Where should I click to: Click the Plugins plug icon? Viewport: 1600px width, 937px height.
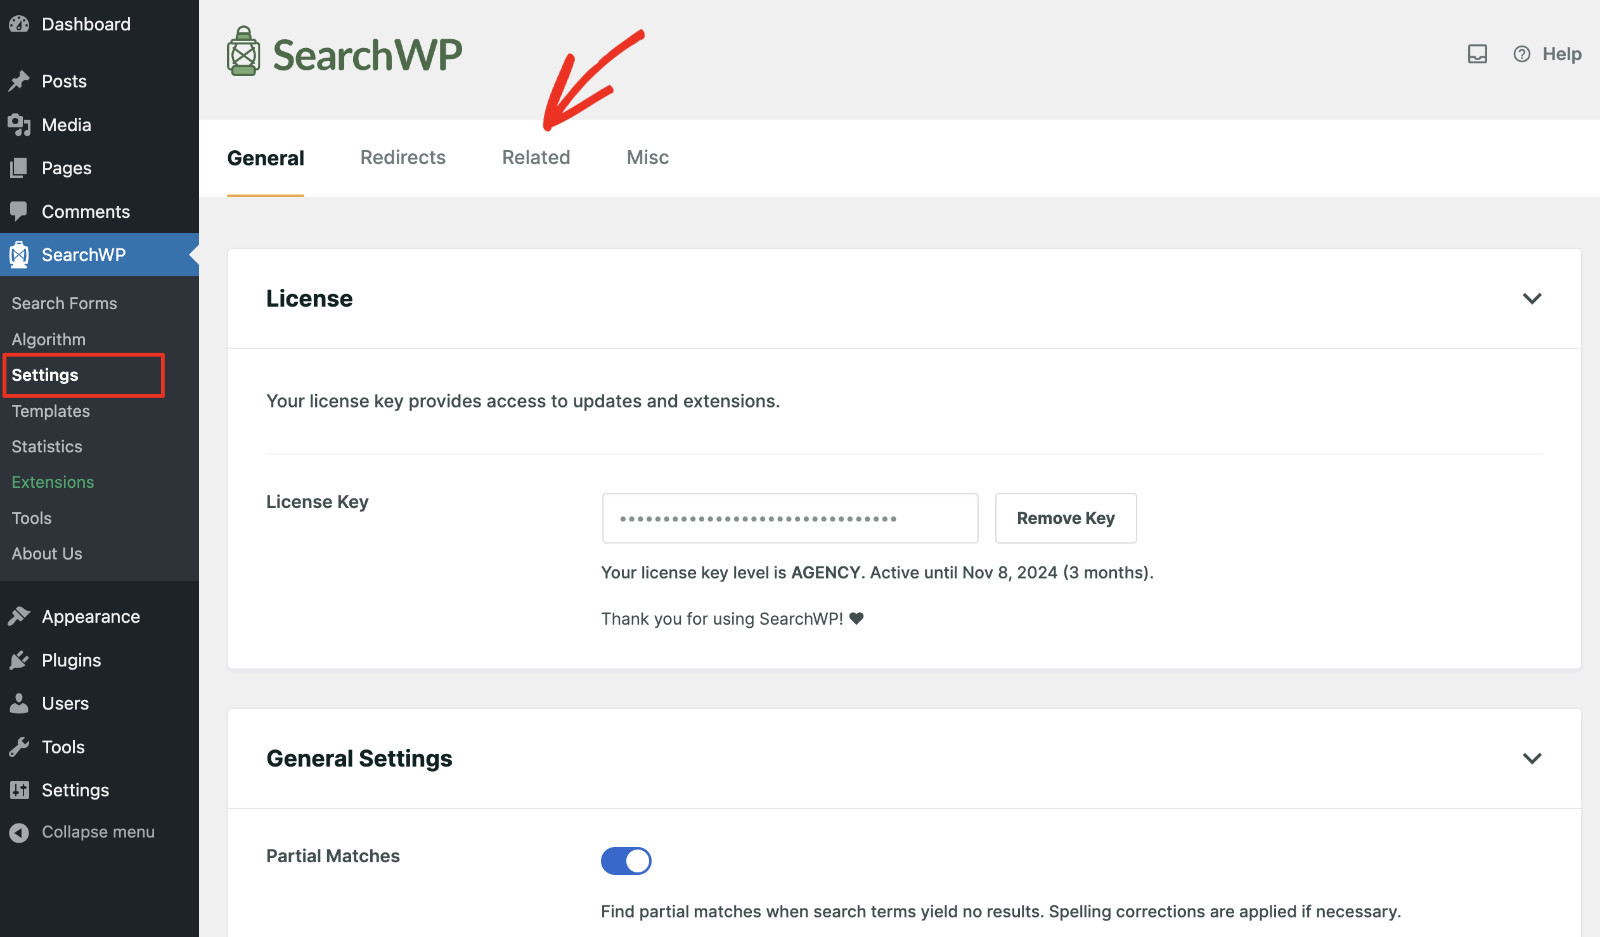[19, 660]
